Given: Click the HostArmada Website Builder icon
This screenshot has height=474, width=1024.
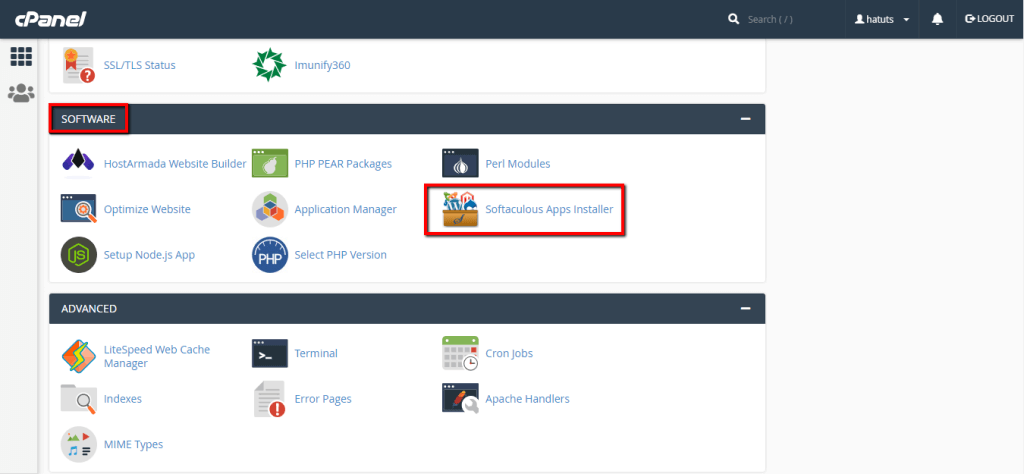Looking at the screenshot, I should coord(78,163).
